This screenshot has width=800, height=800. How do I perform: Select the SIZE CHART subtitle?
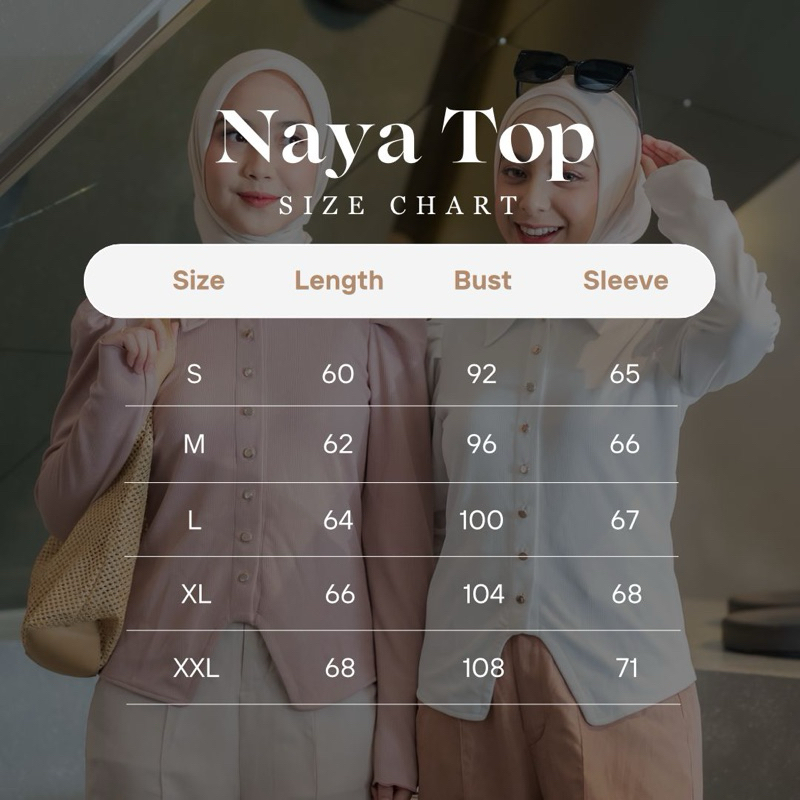coord(399,206)
